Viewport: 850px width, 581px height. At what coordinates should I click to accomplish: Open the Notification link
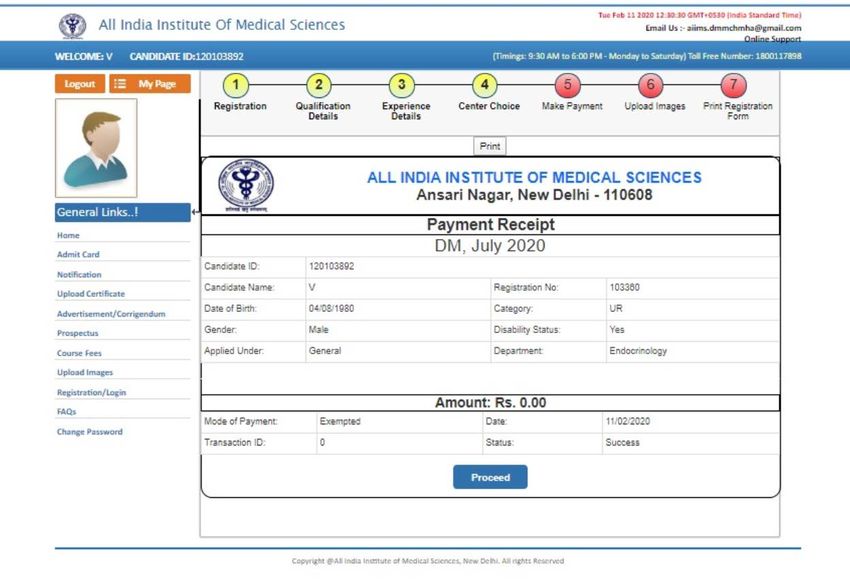tap(79, 274)
